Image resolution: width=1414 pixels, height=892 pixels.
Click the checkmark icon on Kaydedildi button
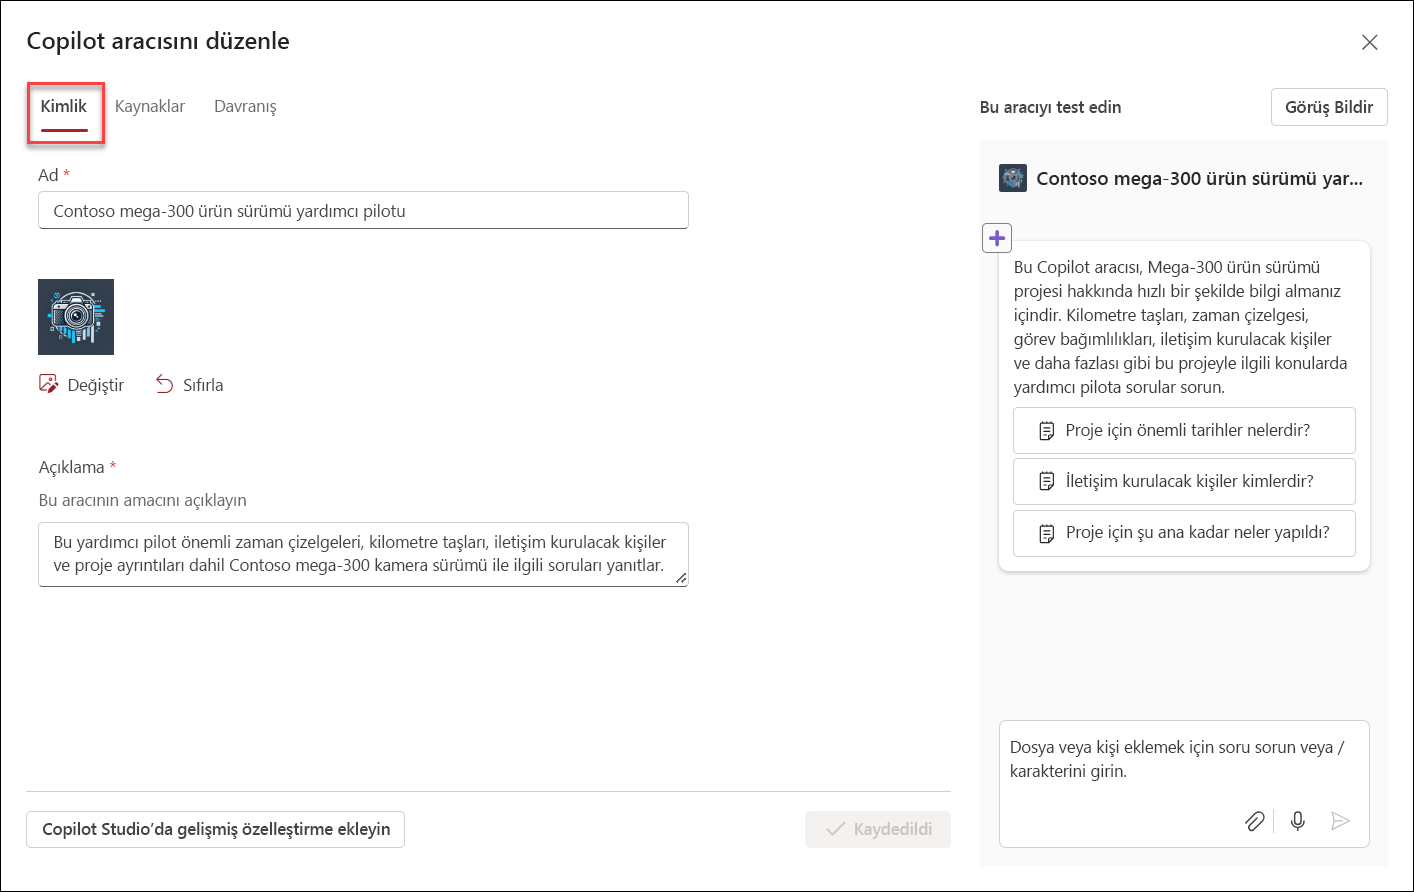coord(836,829)
